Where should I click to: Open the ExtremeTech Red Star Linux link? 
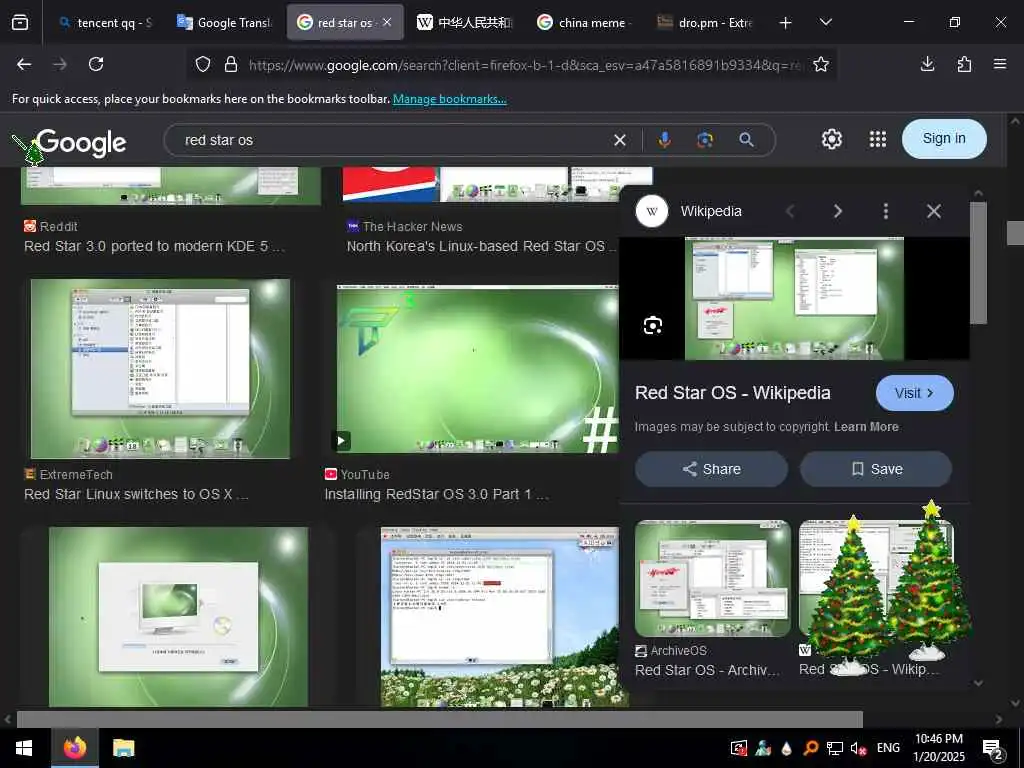(136, 494)
